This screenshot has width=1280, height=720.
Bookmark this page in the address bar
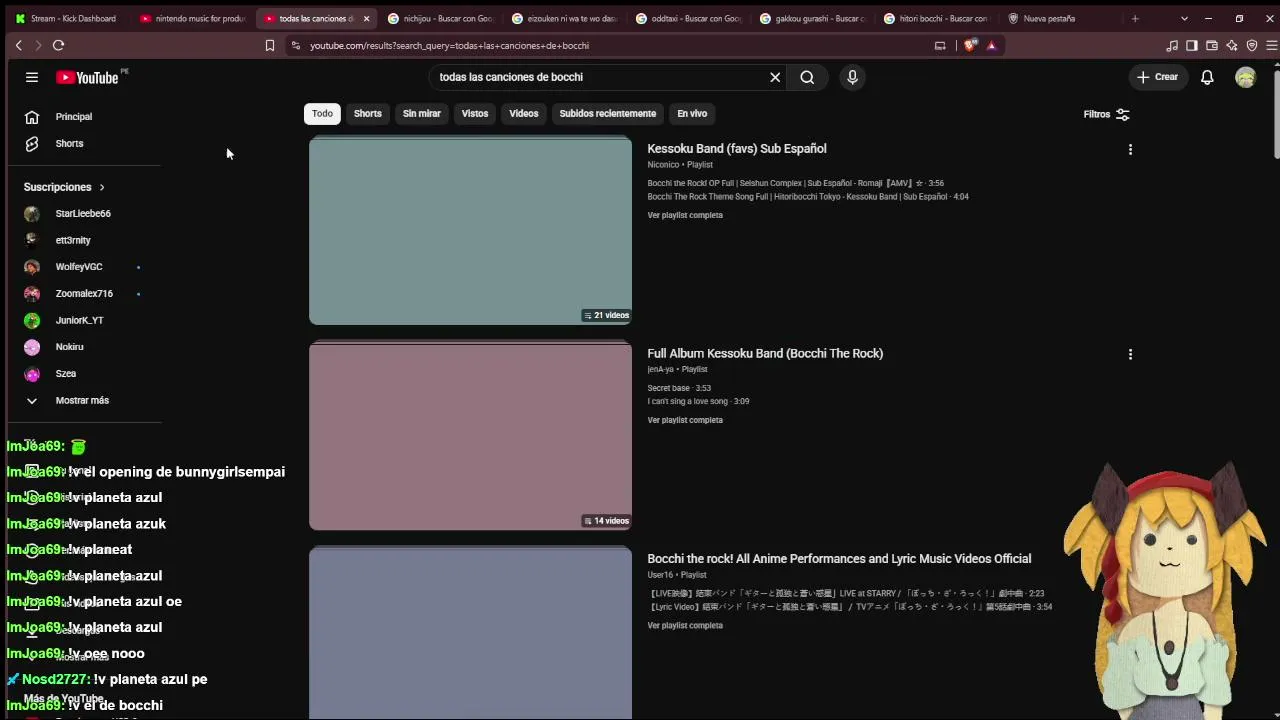(x=269, y=45)
